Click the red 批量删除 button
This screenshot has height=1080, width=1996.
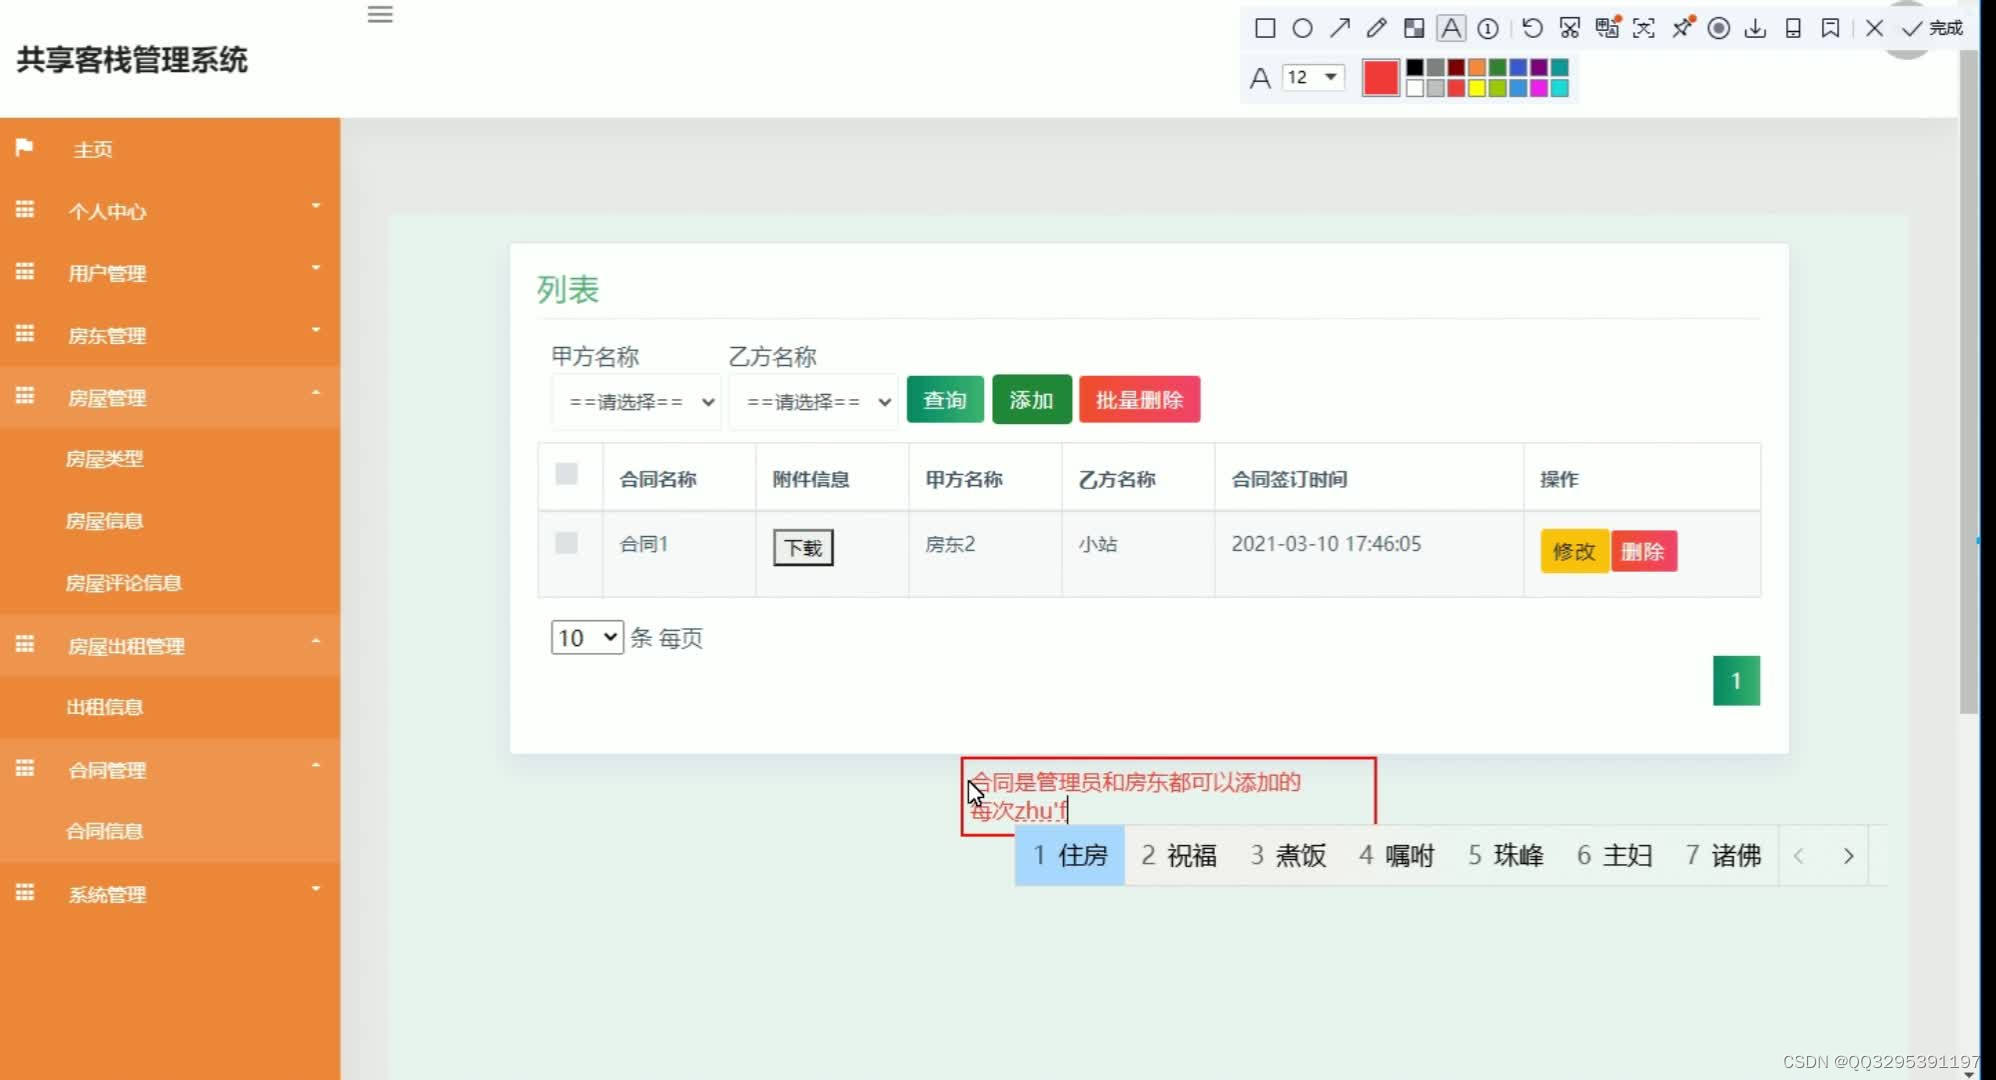point(1140,400)
